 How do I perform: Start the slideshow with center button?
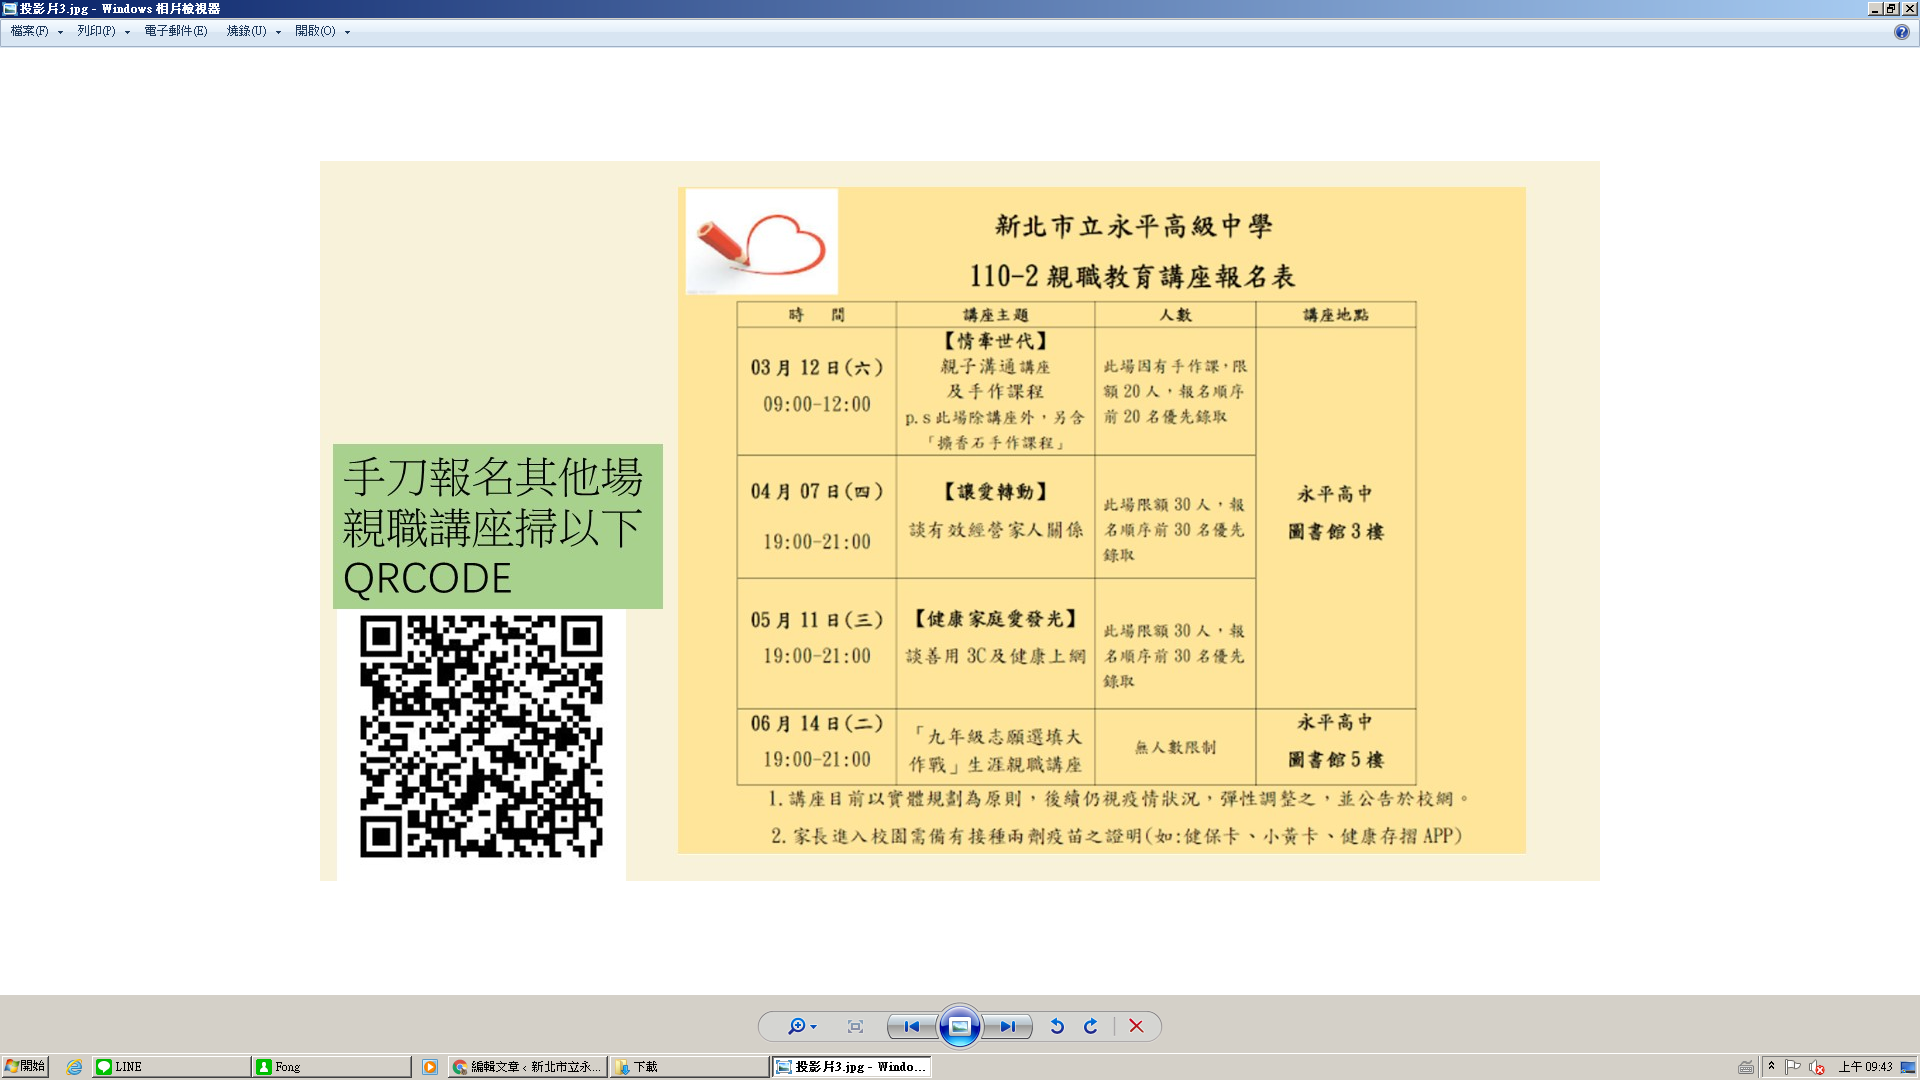click(x=959, y=1026)
